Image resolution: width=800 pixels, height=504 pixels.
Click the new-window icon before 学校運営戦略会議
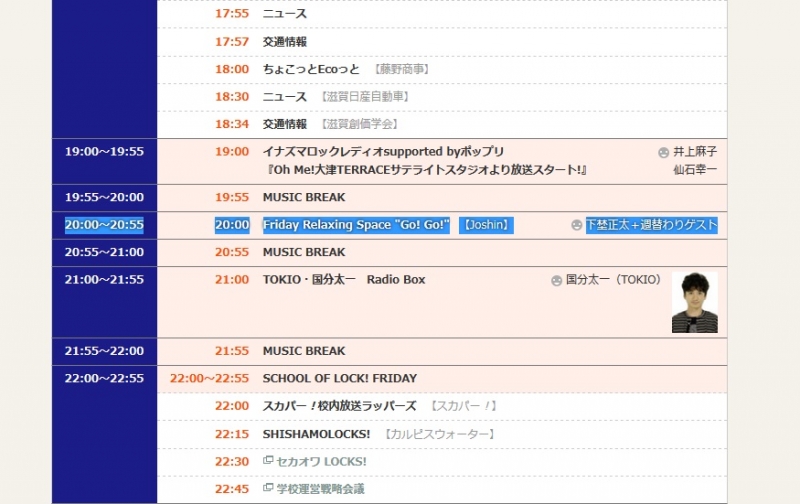pos(267,489)
